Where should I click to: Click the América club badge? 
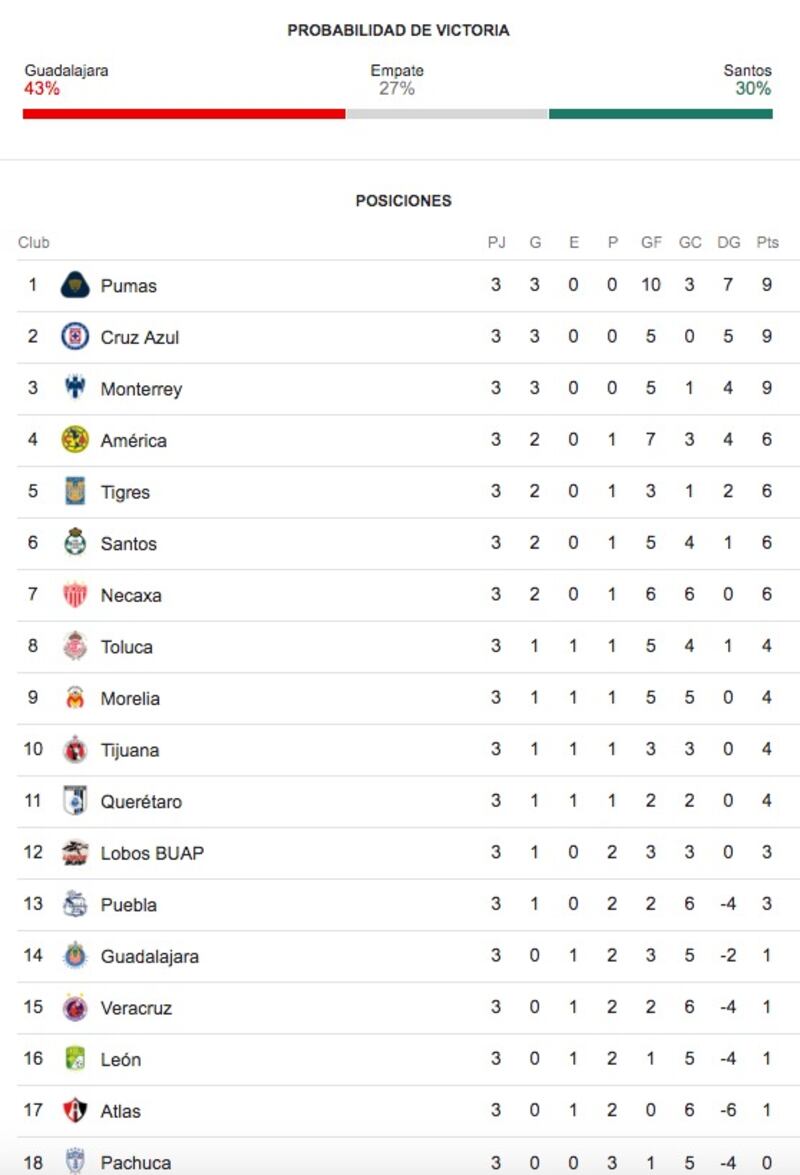pos(75,439)
